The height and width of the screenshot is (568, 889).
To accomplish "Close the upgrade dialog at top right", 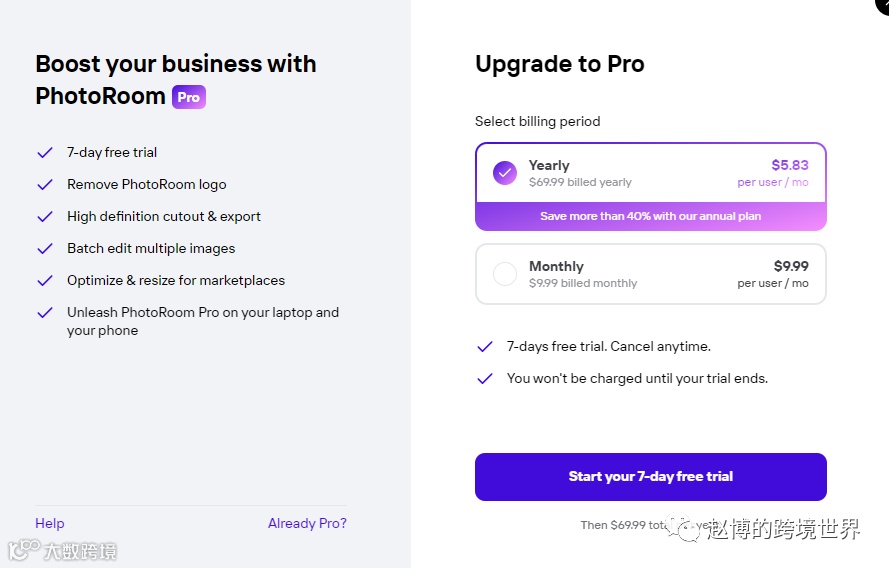I will pyautogui.click(x=881, y=5).
